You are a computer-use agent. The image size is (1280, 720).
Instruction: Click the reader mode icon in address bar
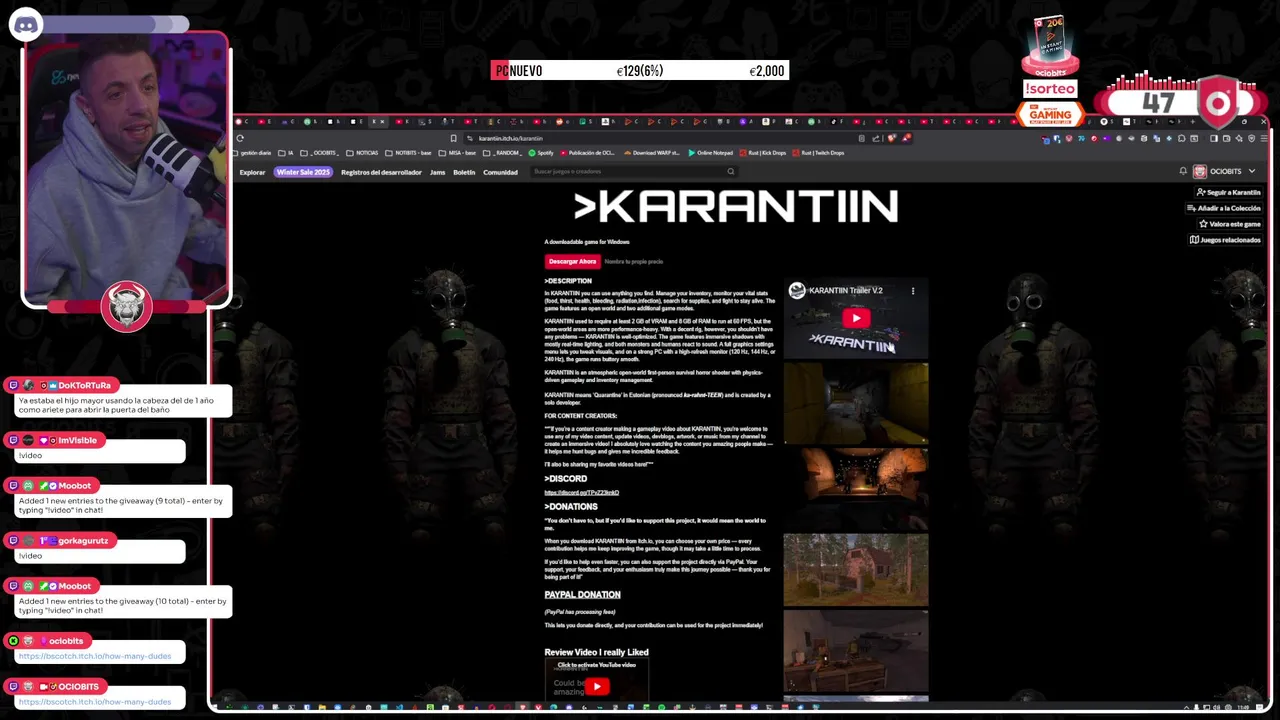coord(862,138)
